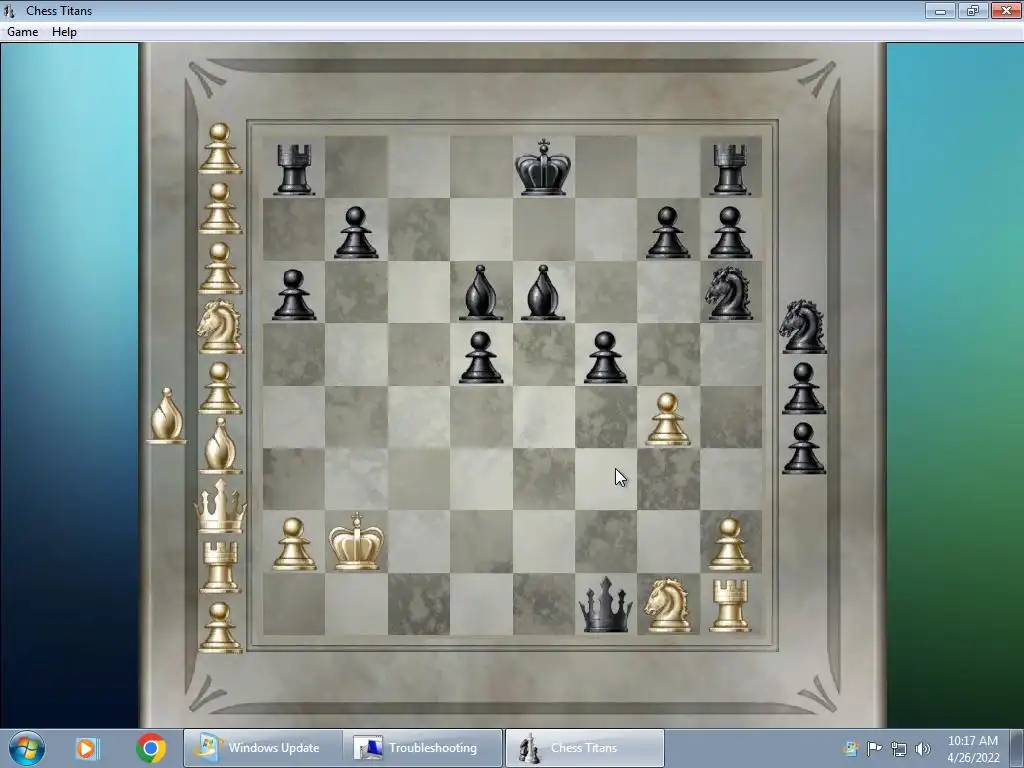Select the black bishop on e6
This screenshot has height=768, width=1024.
(x=543, y=293)
